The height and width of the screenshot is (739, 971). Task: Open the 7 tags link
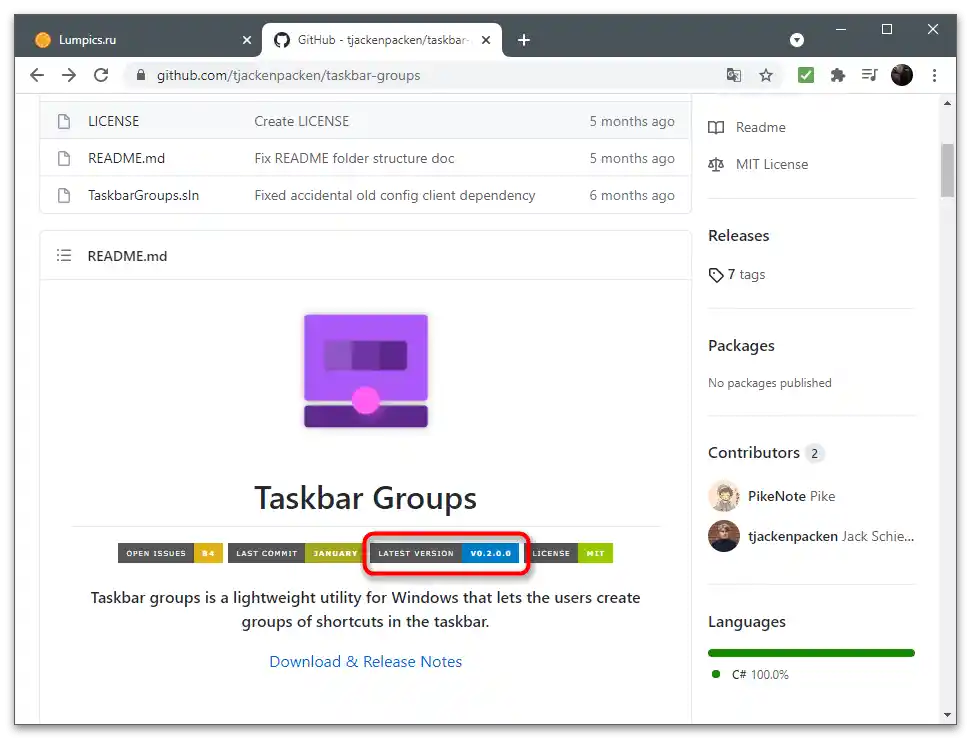tap(746, 274)
